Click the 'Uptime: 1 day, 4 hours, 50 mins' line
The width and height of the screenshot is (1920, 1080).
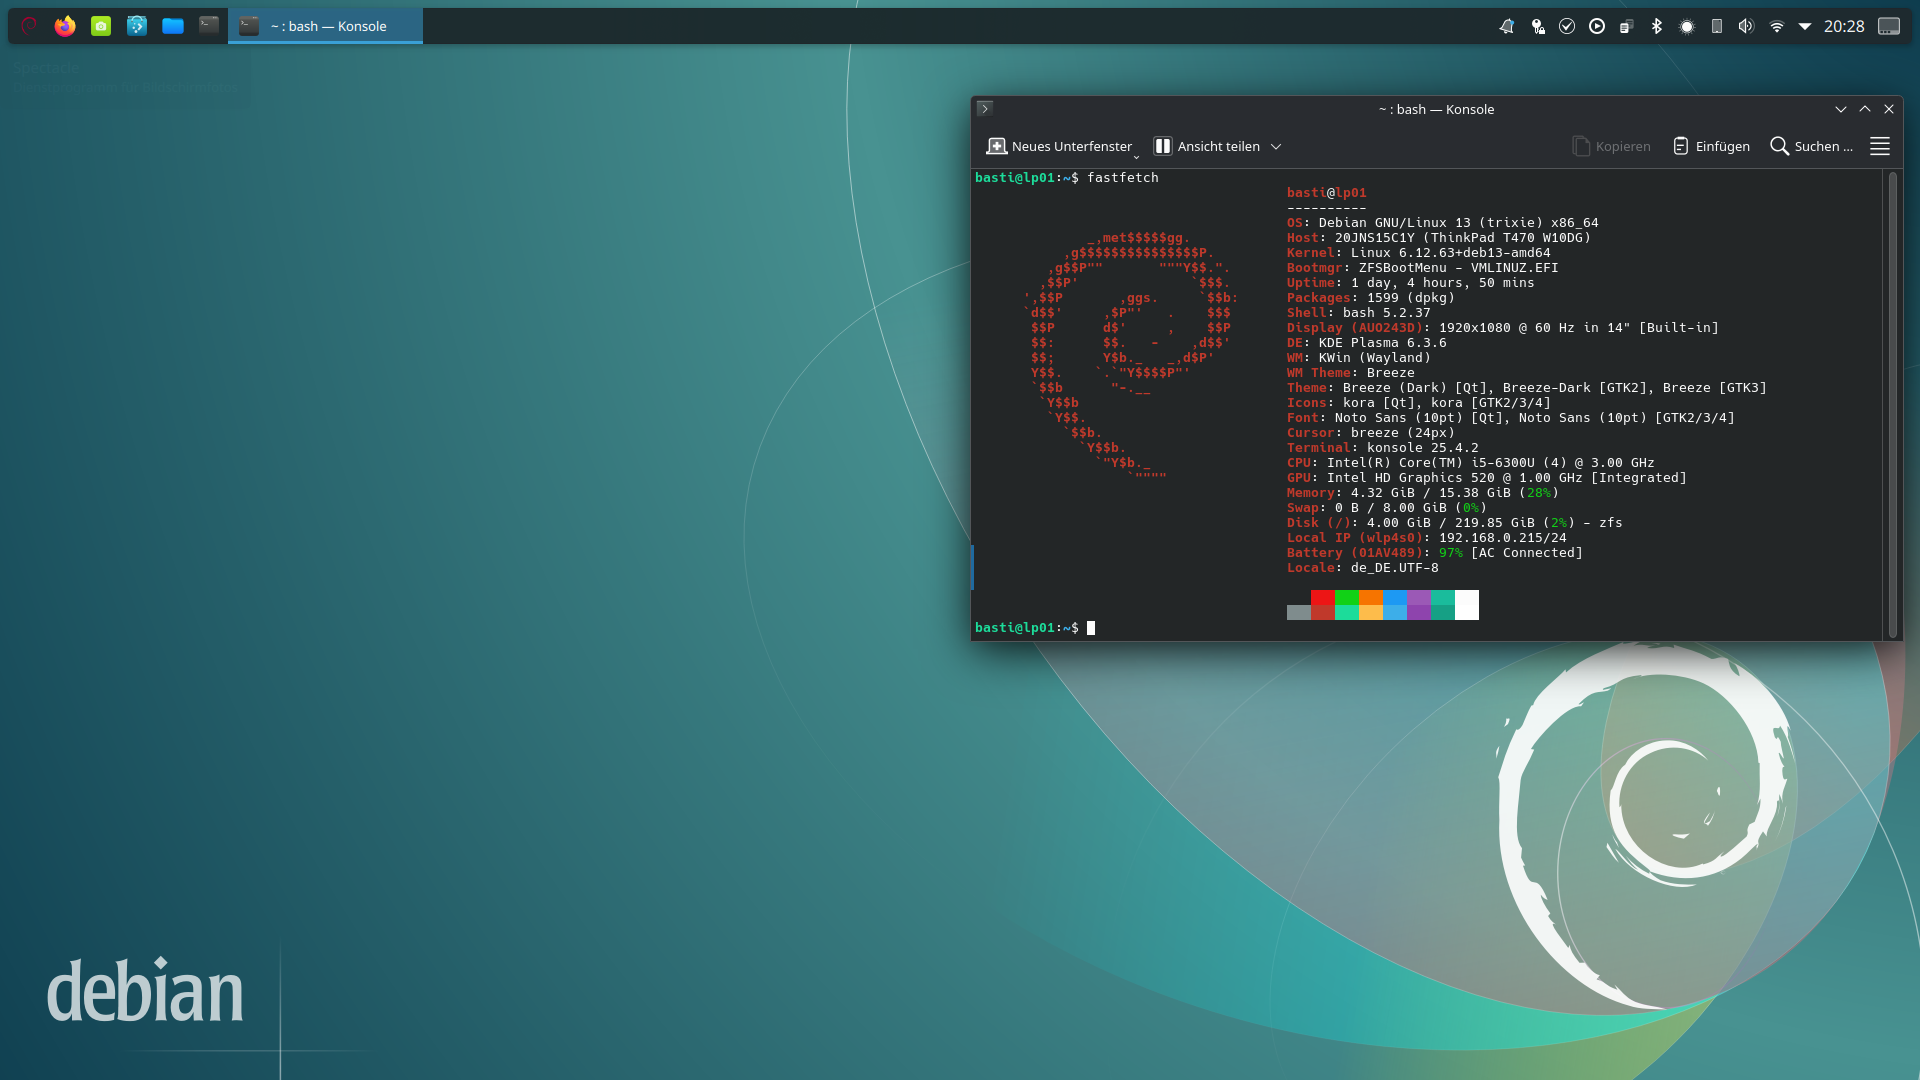1411,283
